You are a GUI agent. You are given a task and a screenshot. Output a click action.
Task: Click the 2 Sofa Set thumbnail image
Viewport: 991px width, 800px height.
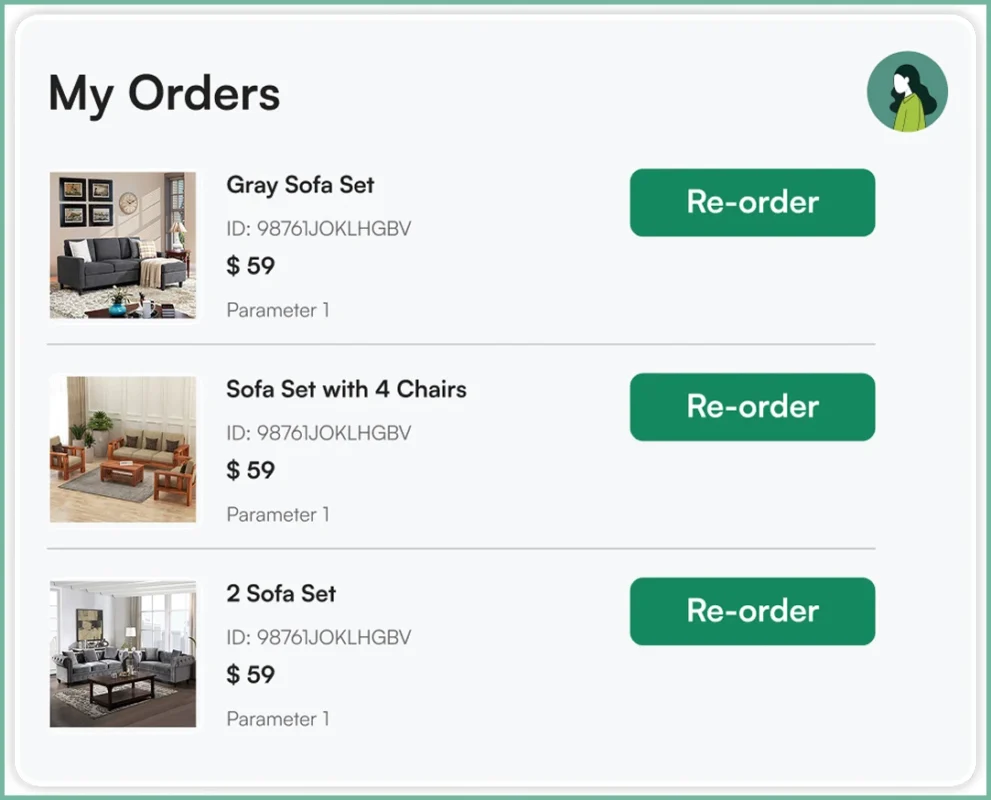click(x=123, y=654)
